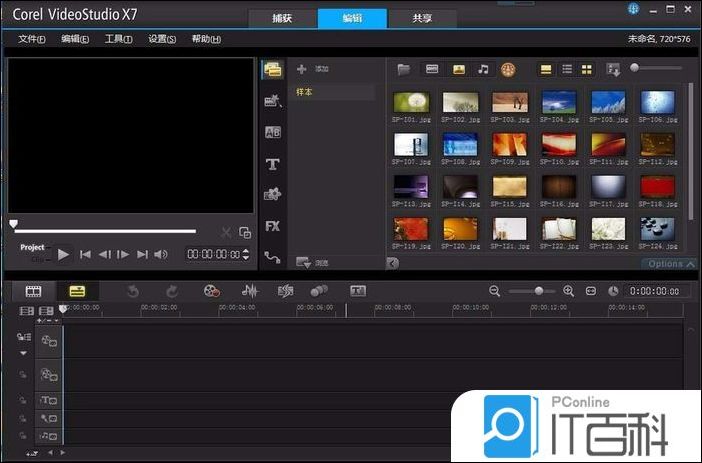
Task: Expand the Options panel
Action: pyautogui.click(x=670, y=264)
